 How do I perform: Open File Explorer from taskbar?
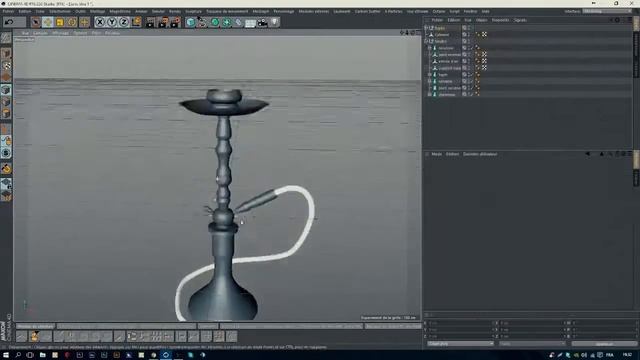coord(42,355)
